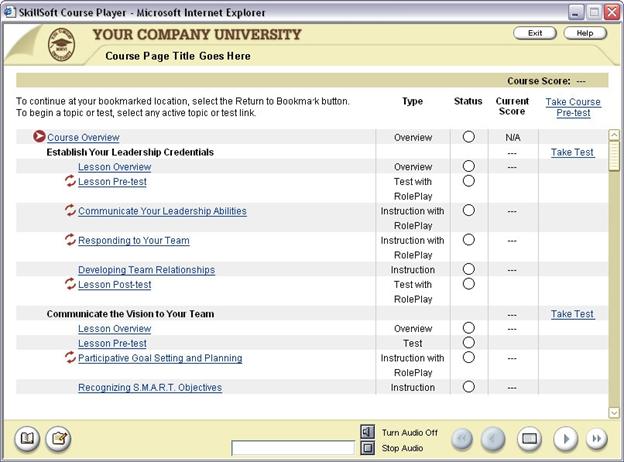
Task: Click status circle for Lesson Post-test
Action: 469,284
